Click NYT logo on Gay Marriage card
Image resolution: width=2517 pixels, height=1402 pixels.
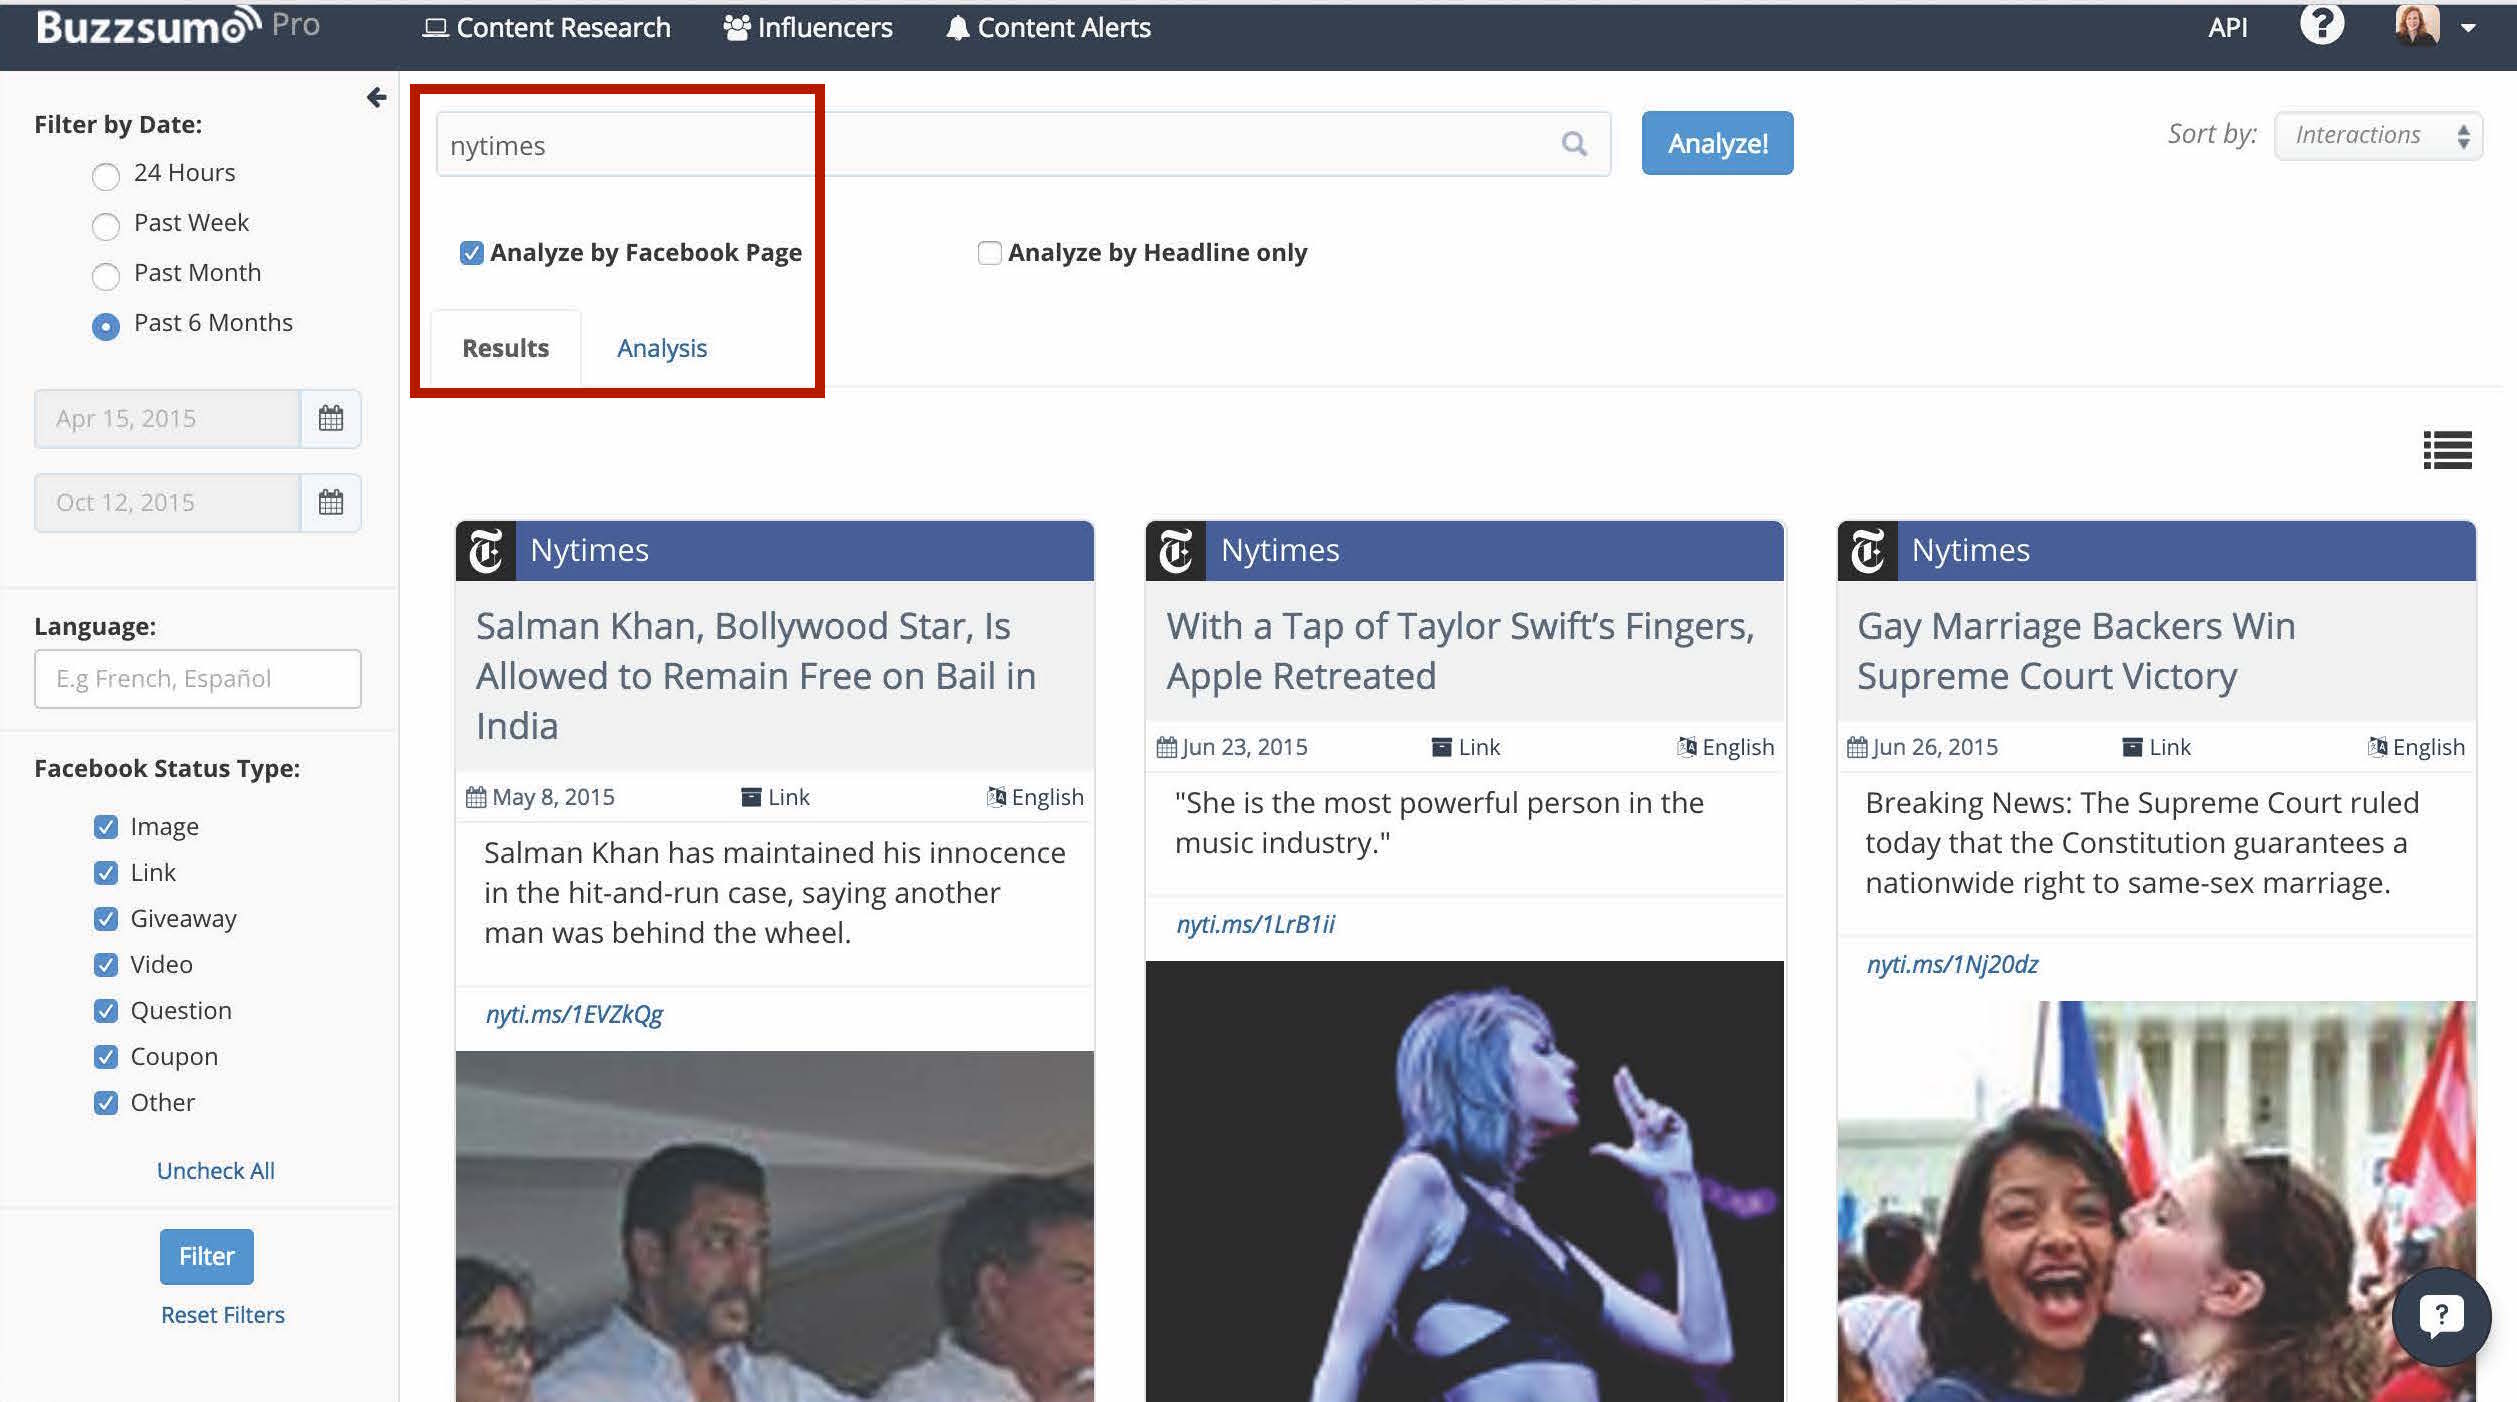pyautogui.click(x=1867, y=550)
